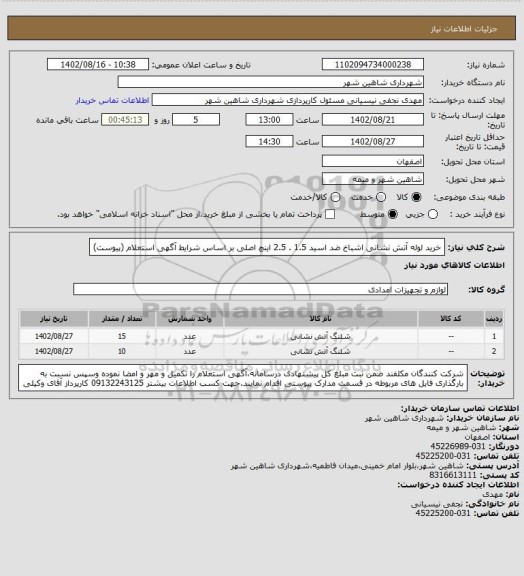Click the delivery province field اصفهان

pyautogui.click(x=373, y=161)
